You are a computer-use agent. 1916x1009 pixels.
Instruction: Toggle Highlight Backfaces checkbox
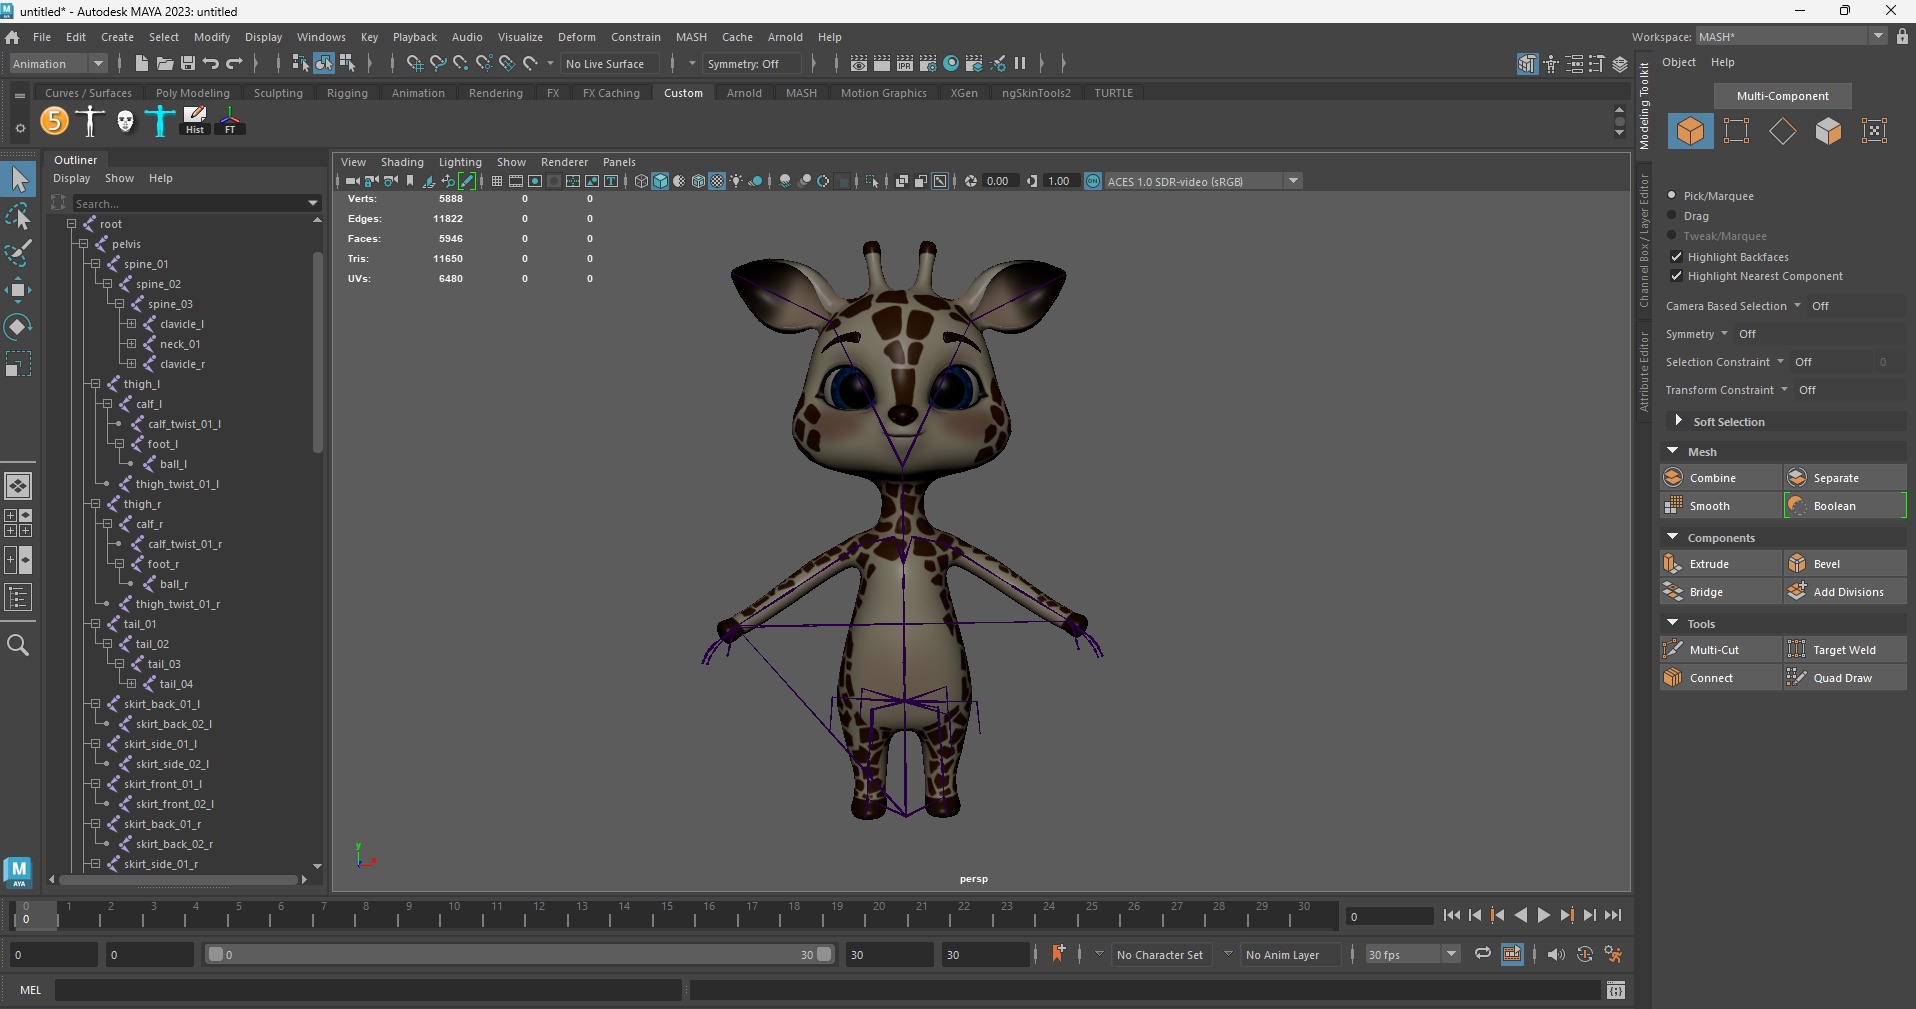click(x=1676, y=257)
